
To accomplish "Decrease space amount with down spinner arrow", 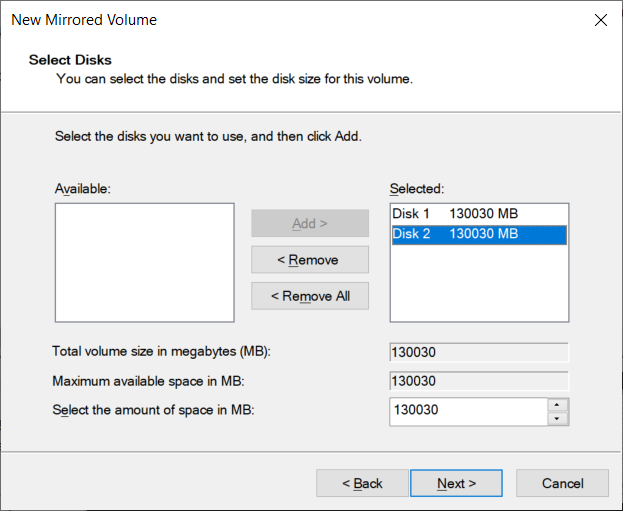I will 557,418.
